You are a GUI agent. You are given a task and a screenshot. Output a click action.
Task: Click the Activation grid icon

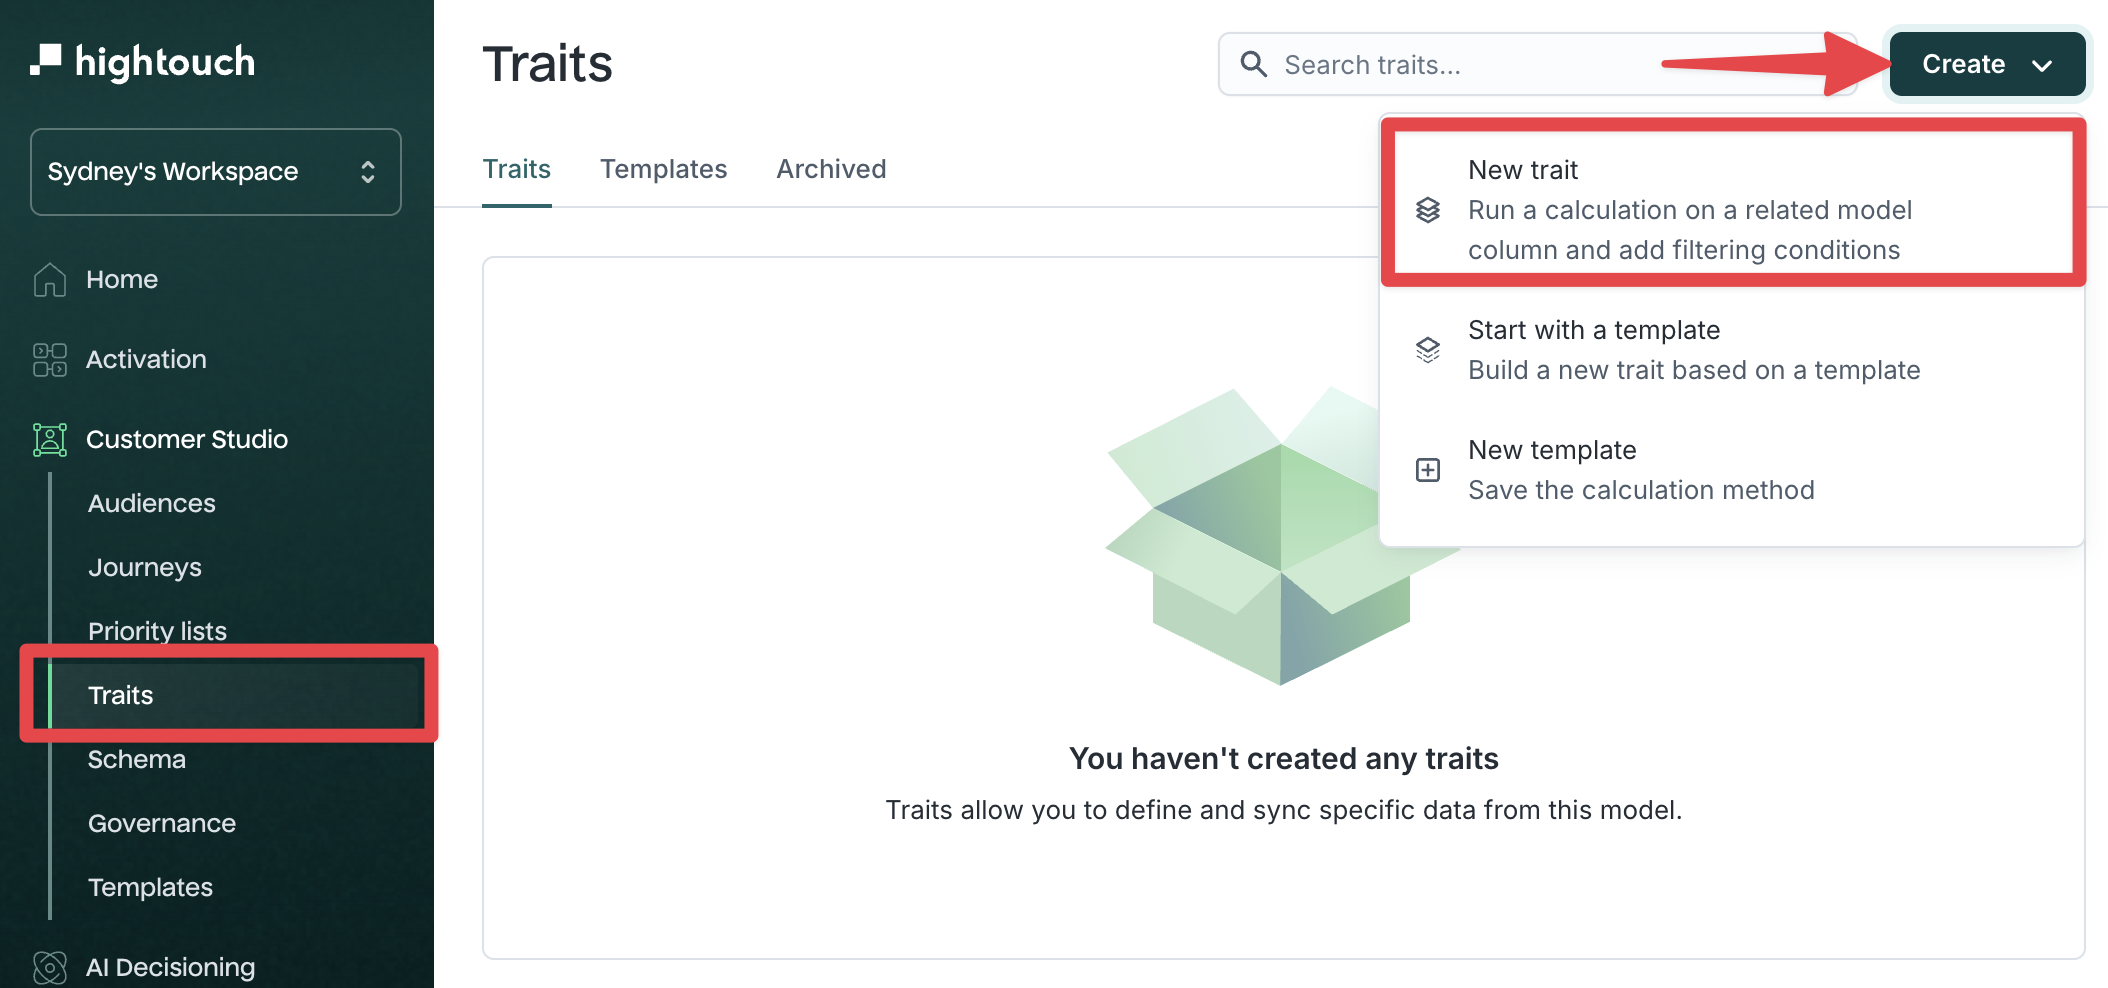tap(49, 360)
